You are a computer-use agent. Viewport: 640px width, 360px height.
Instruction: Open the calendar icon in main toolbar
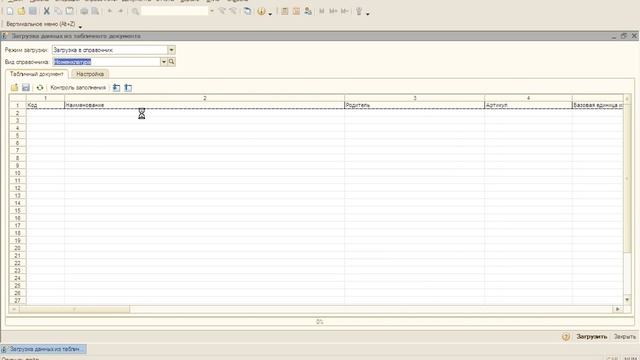pyautogui.click(x=296, y=11)
